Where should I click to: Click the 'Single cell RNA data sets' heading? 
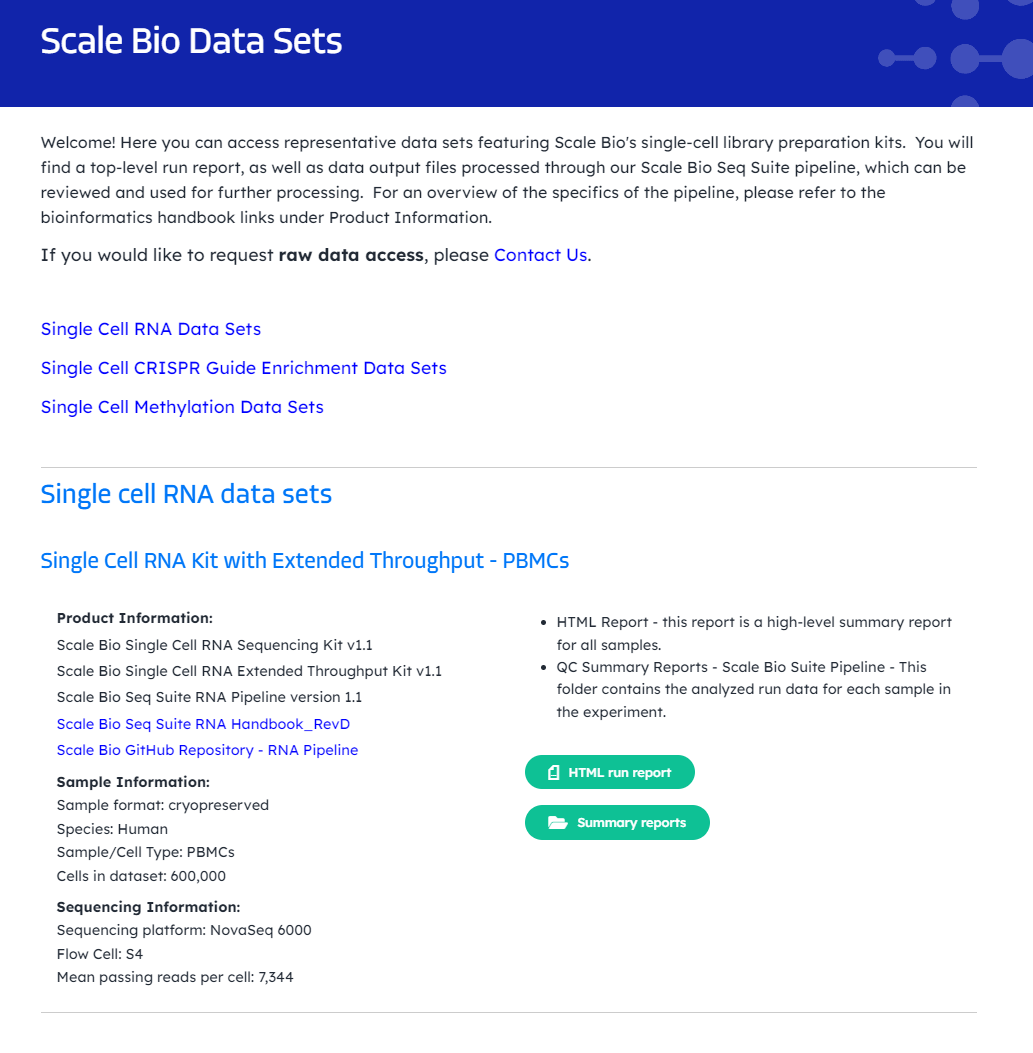[x=186, y=494]
